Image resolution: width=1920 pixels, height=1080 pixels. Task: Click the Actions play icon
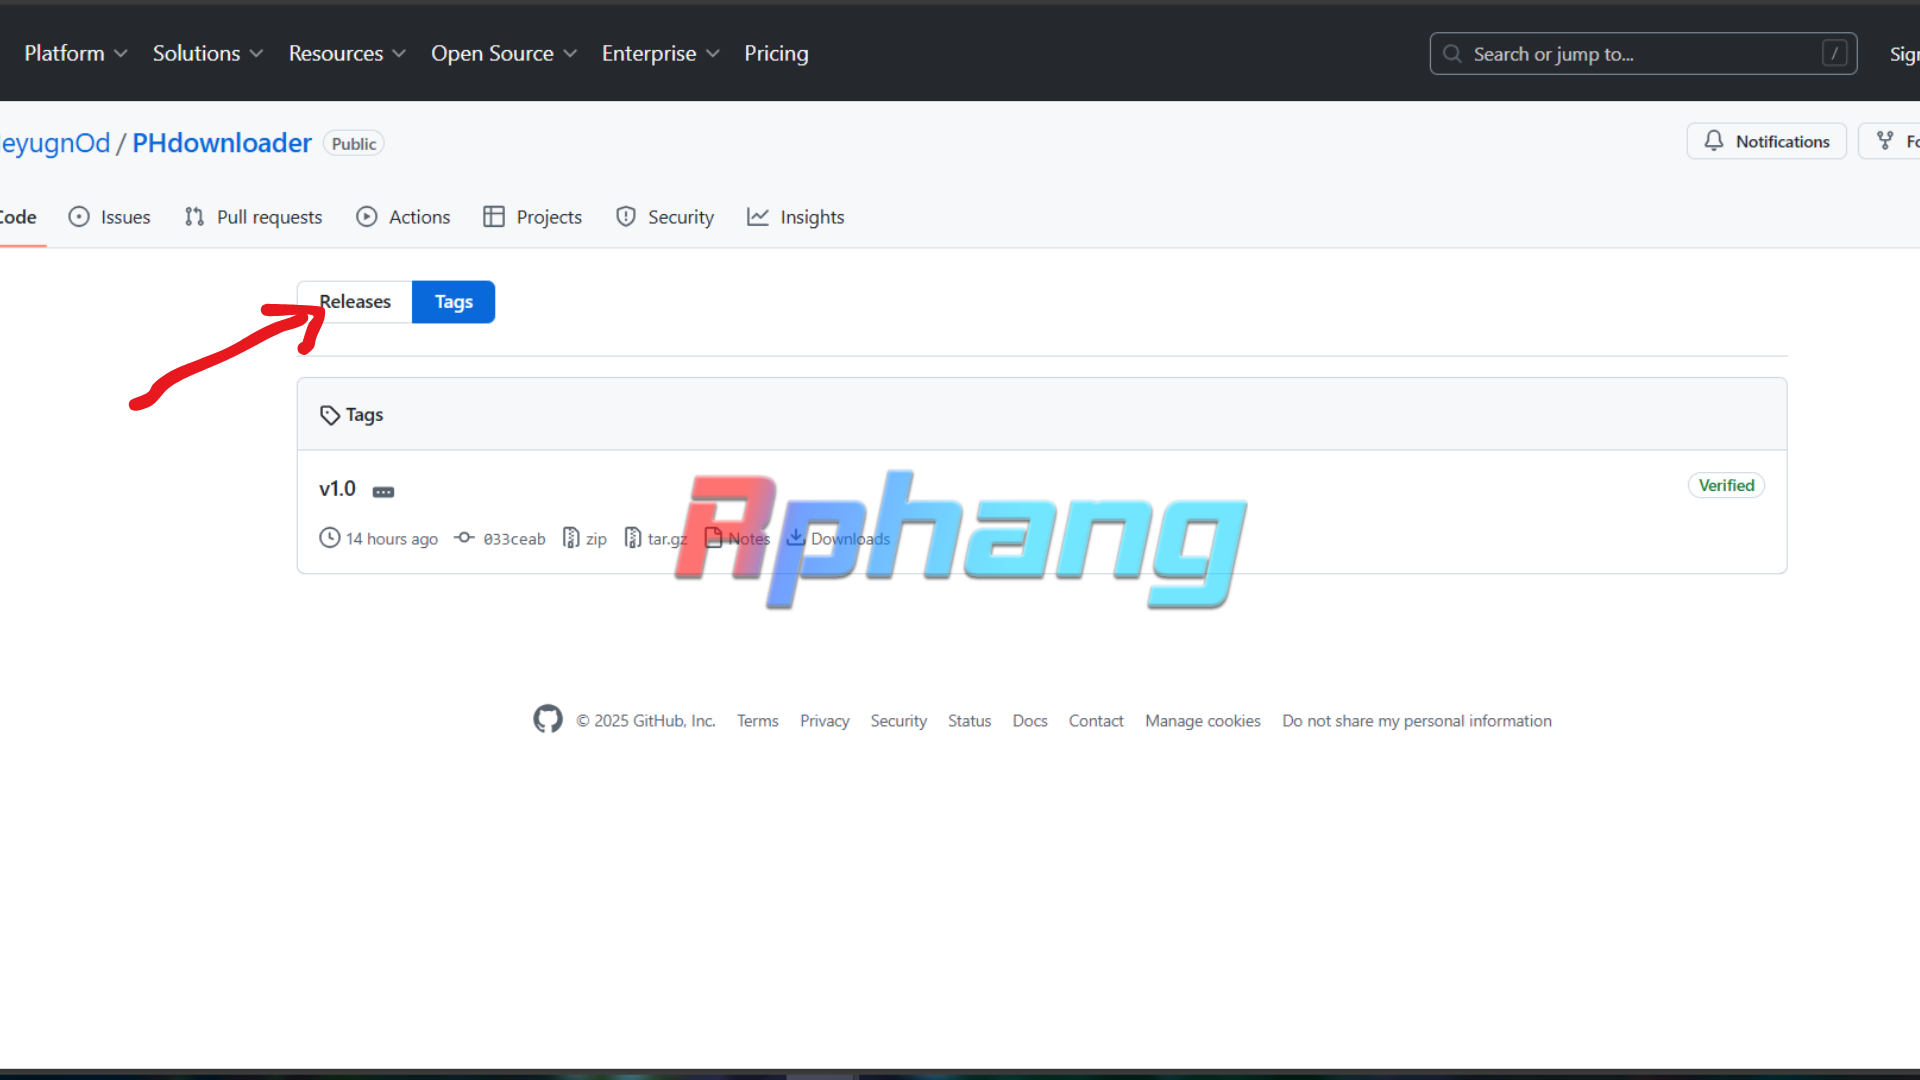coord(367,217)
